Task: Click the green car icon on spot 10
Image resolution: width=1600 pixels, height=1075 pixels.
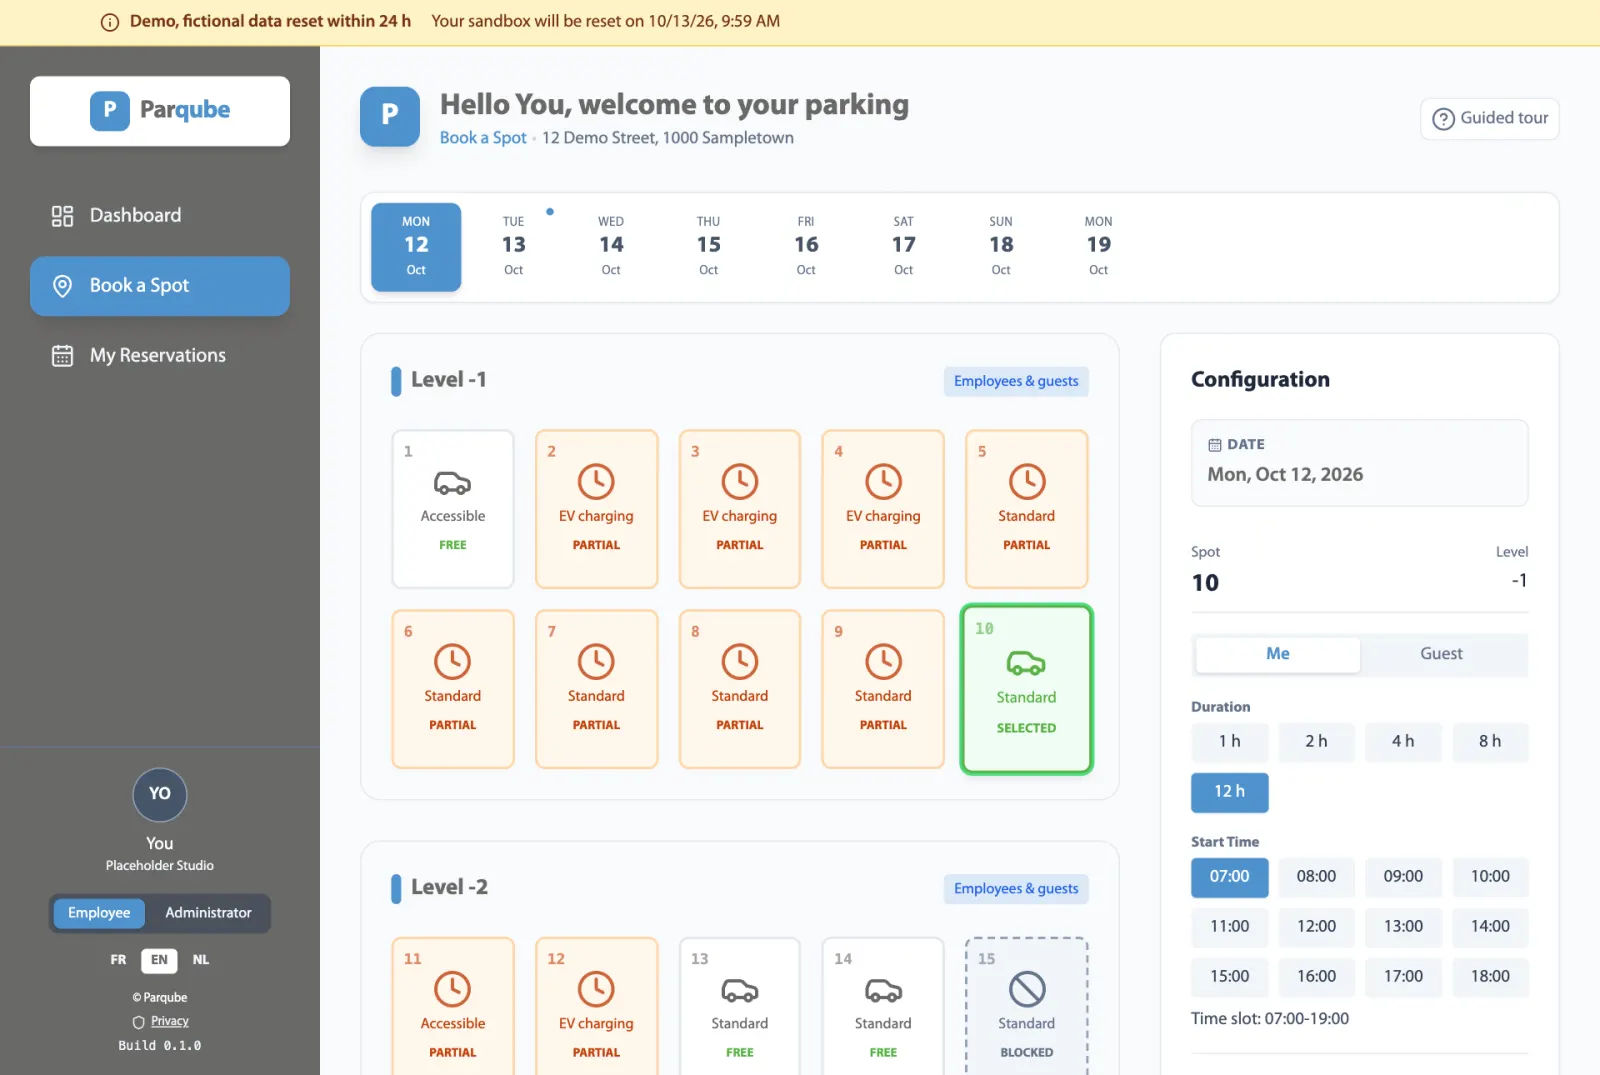Action: point(1026,663)
